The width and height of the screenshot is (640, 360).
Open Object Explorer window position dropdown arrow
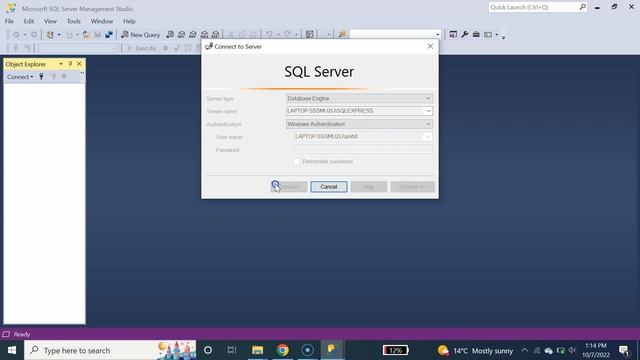(61, 64)
